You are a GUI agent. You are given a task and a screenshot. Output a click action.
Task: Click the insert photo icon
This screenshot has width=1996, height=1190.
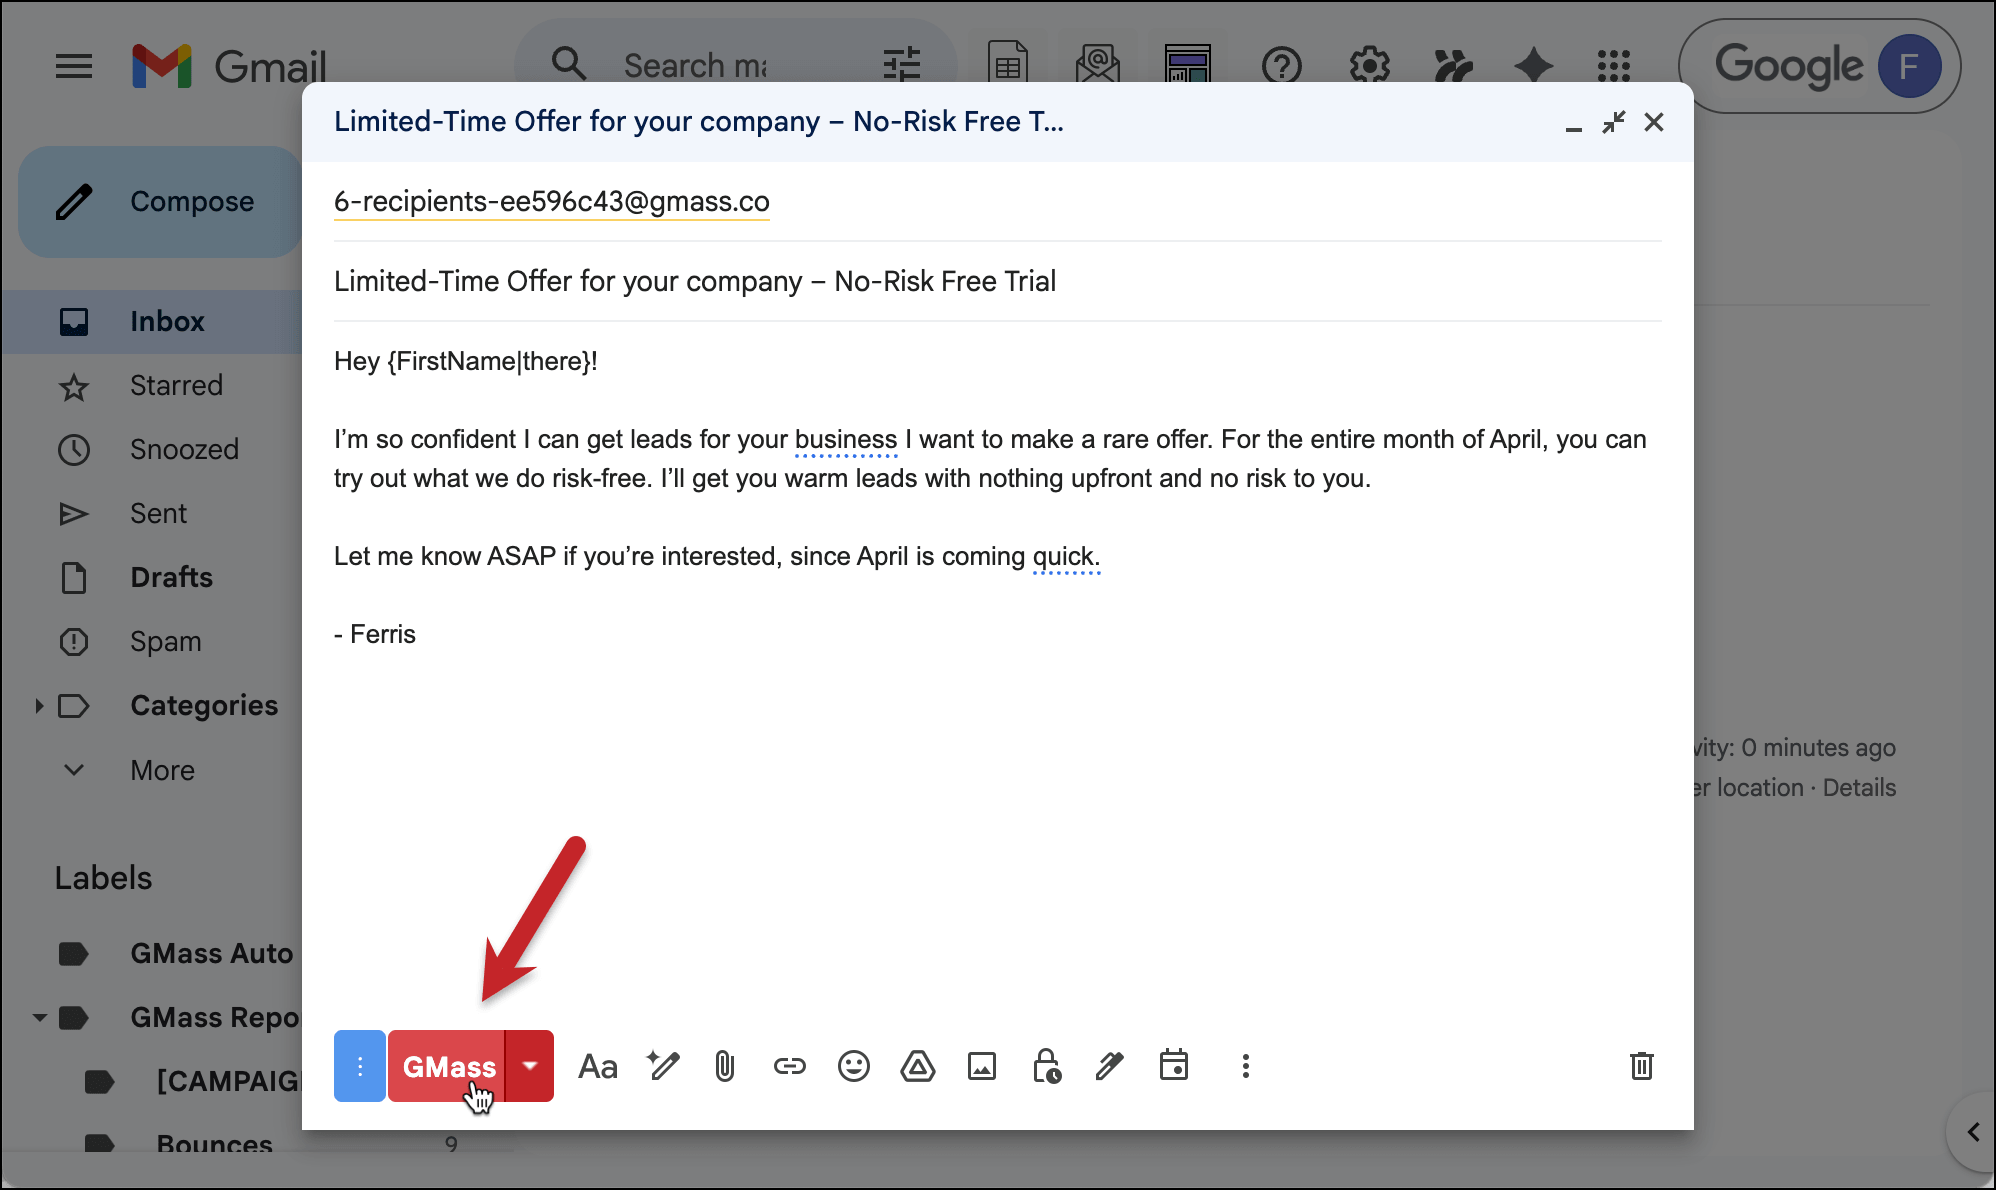[981, 1066]
